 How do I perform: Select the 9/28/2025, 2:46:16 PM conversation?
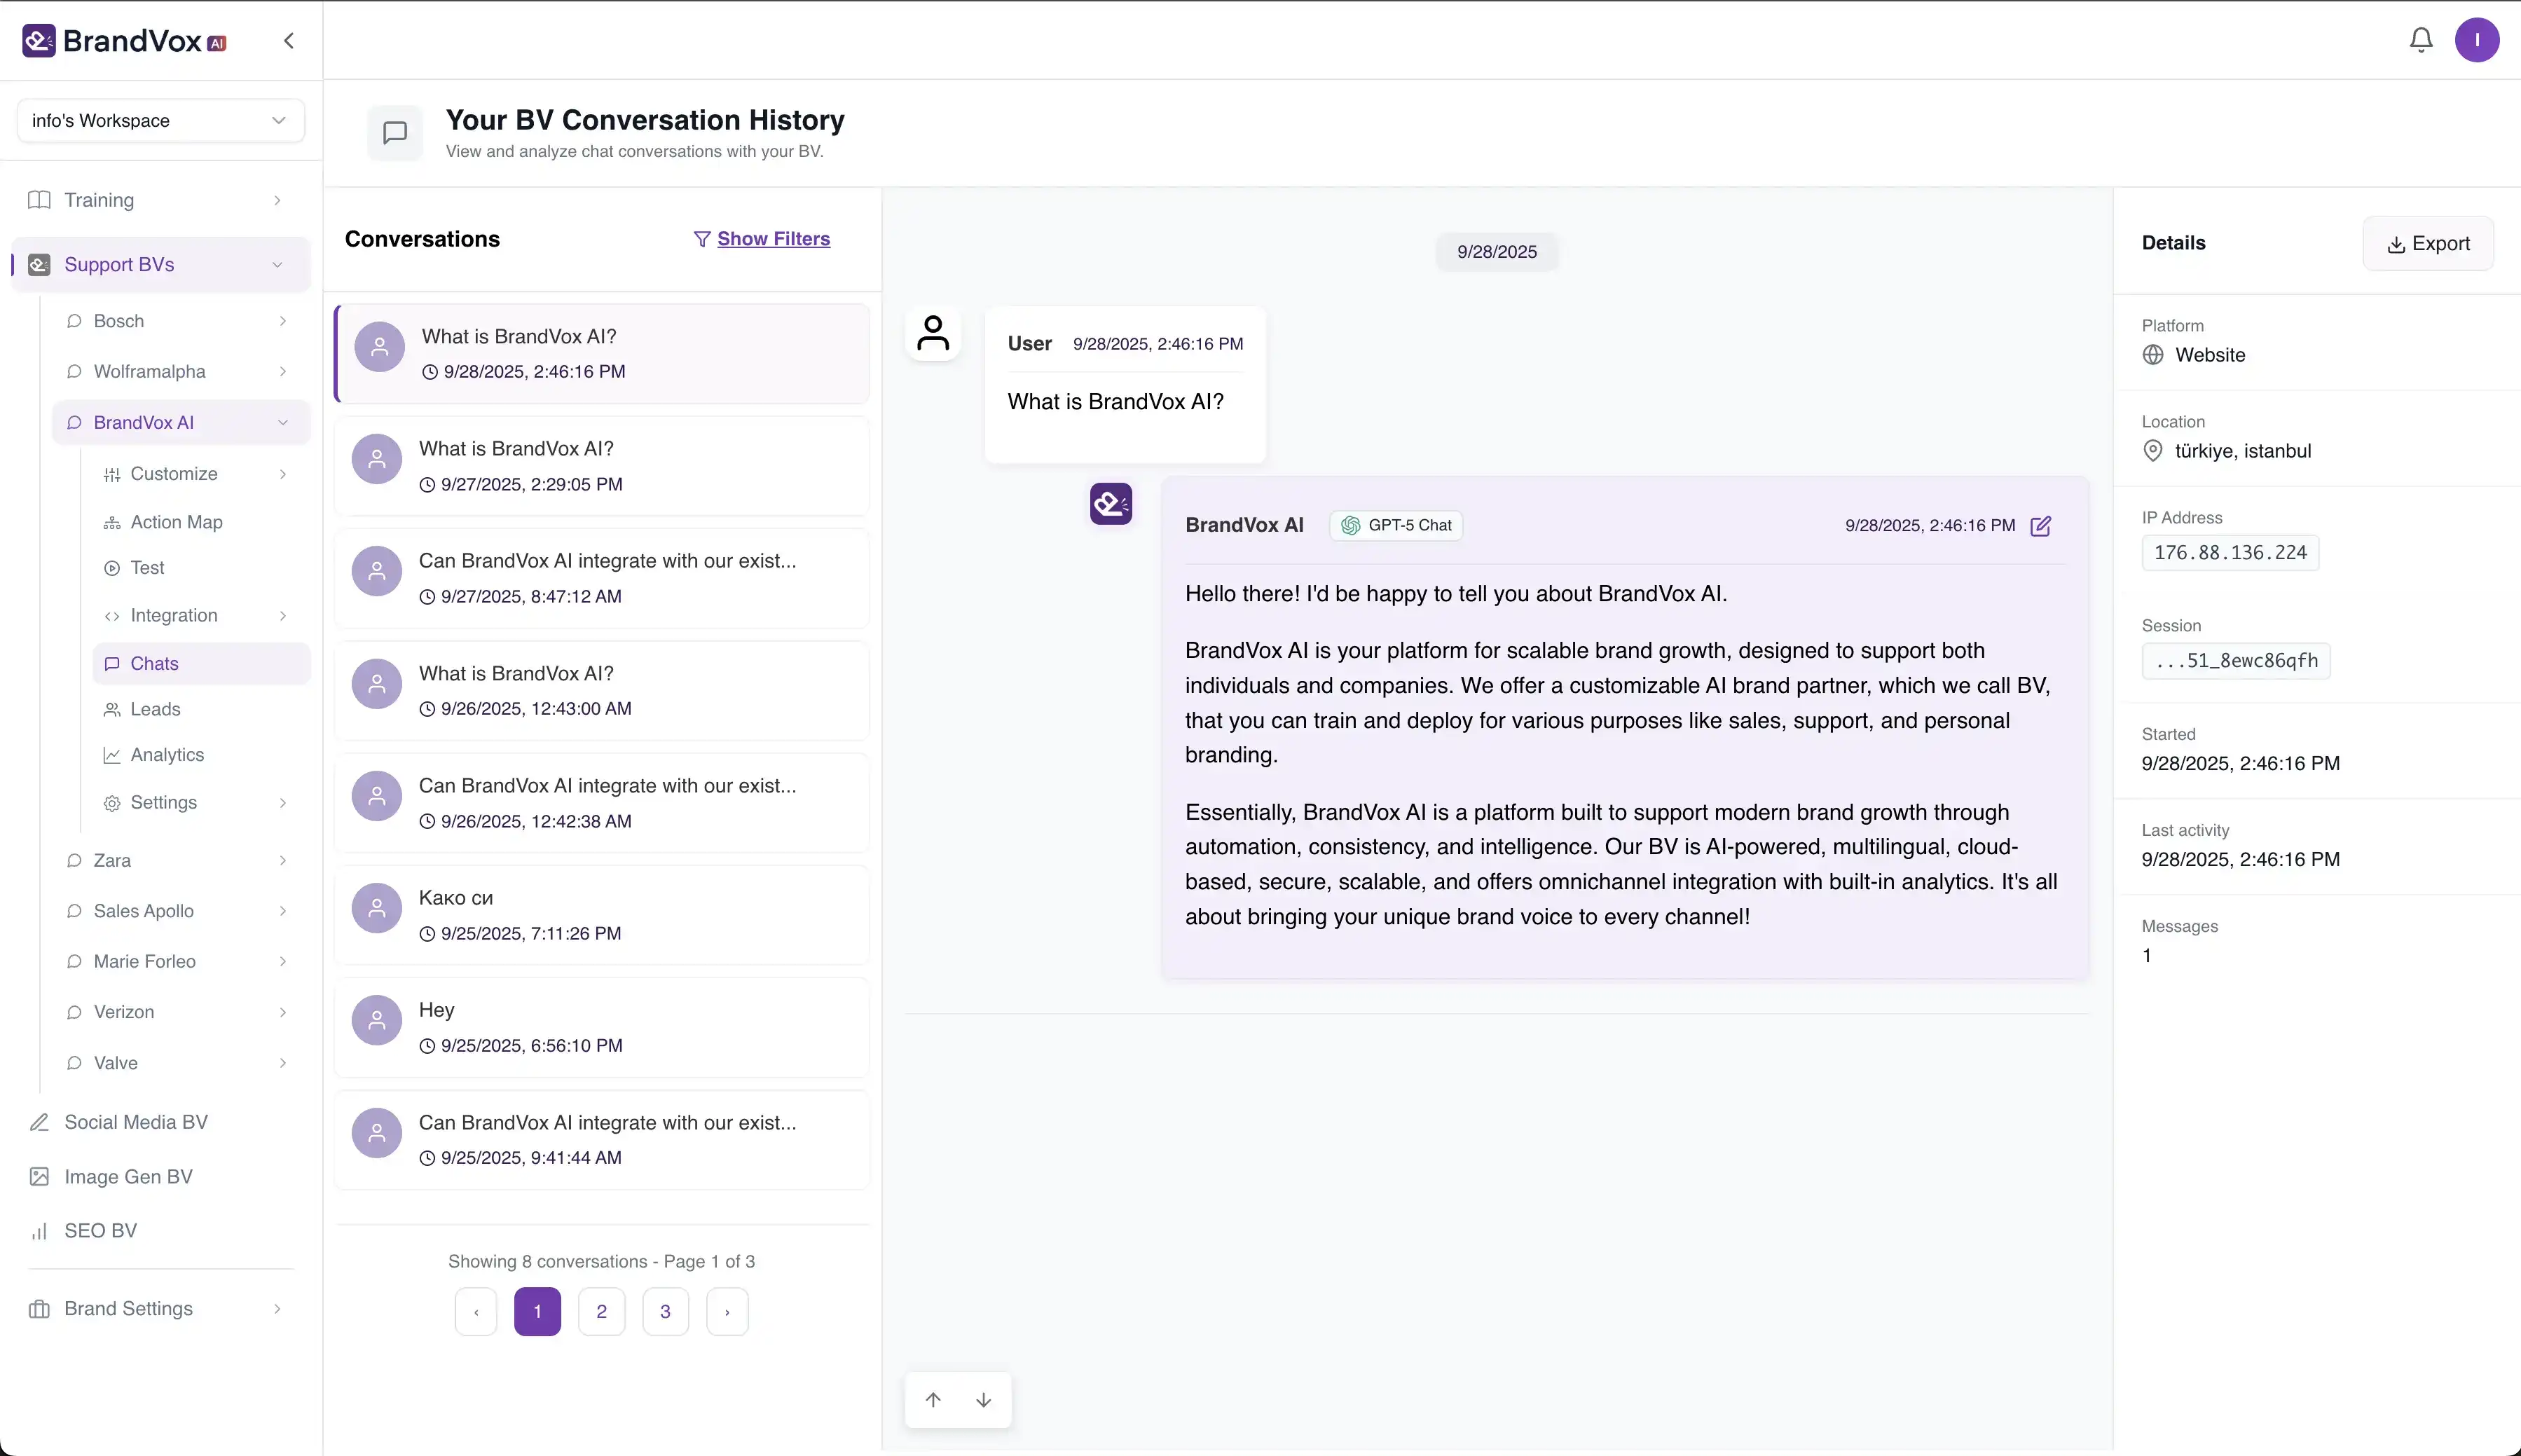[x=602, y=354]
